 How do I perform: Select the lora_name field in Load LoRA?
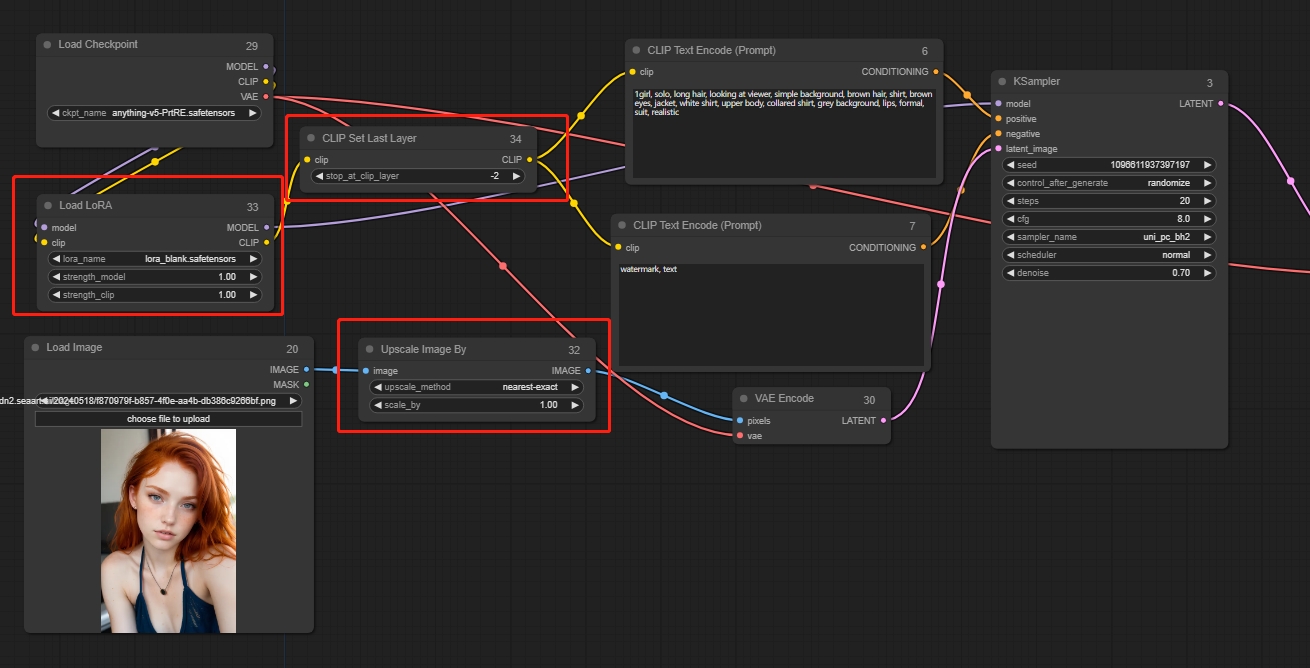click(x=155, y=258)
